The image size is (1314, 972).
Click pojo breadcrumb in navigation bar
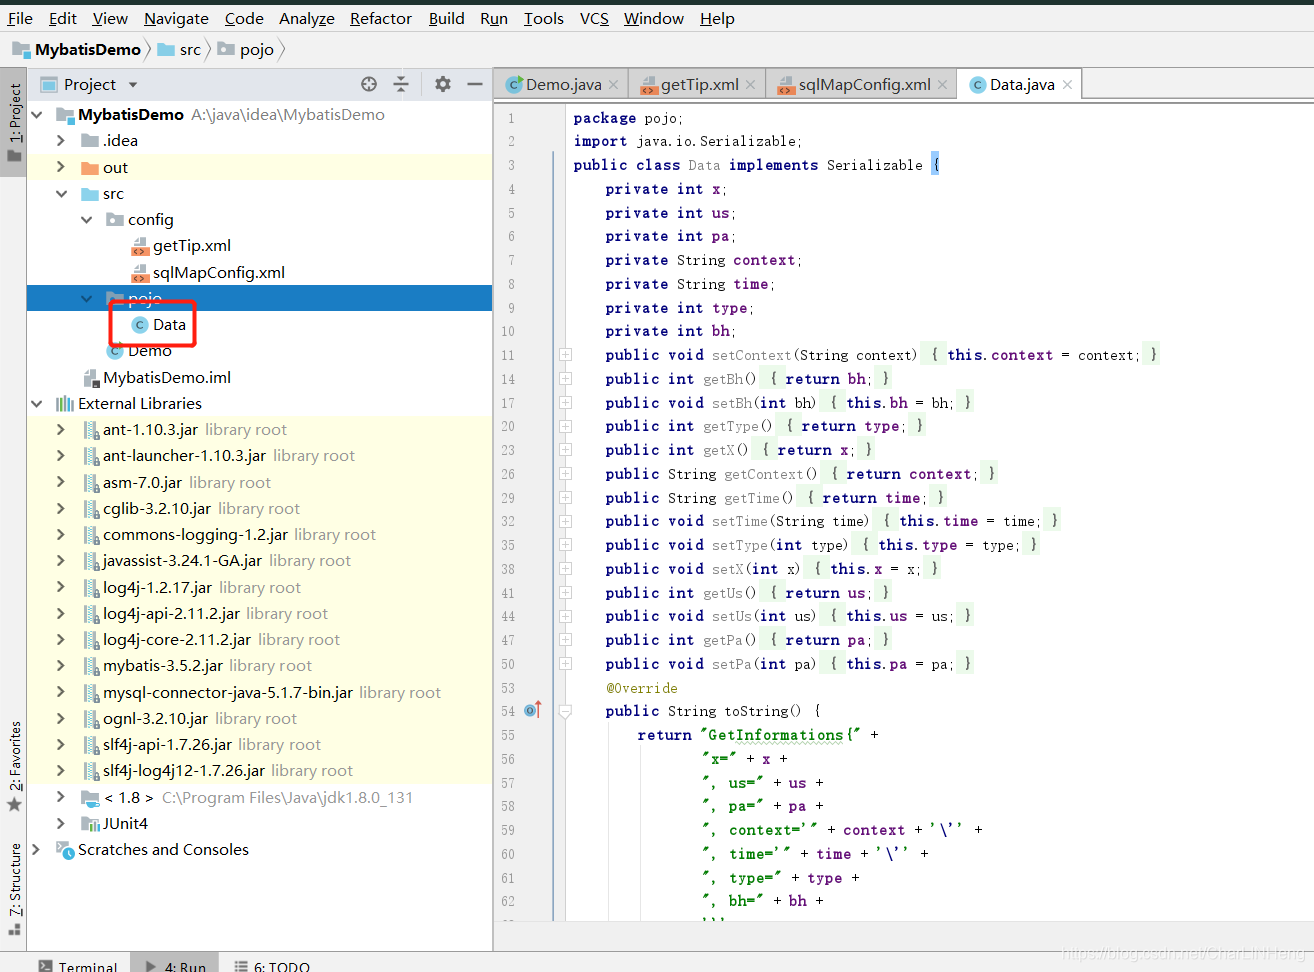click(246, 49)
